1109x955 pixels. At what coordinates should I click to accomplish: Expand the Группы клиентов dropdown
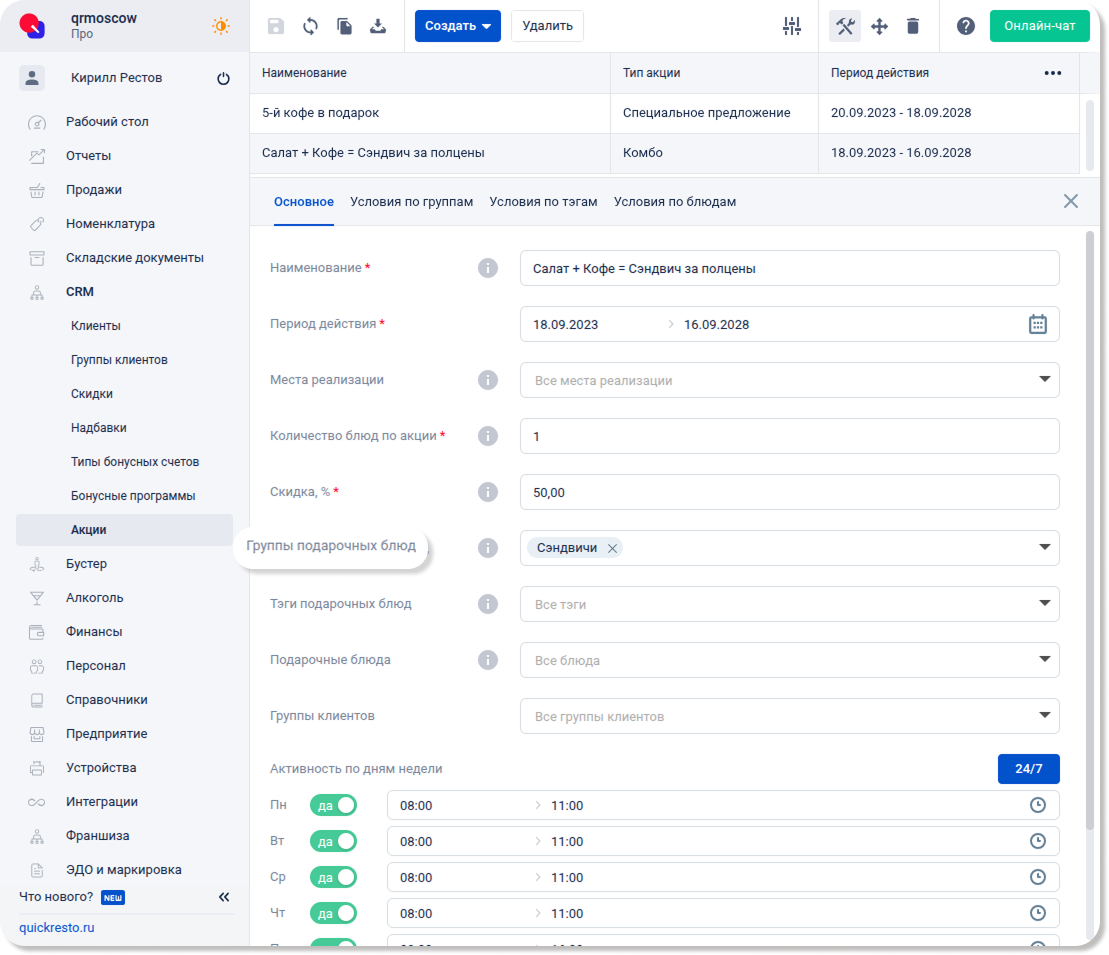1044,716
